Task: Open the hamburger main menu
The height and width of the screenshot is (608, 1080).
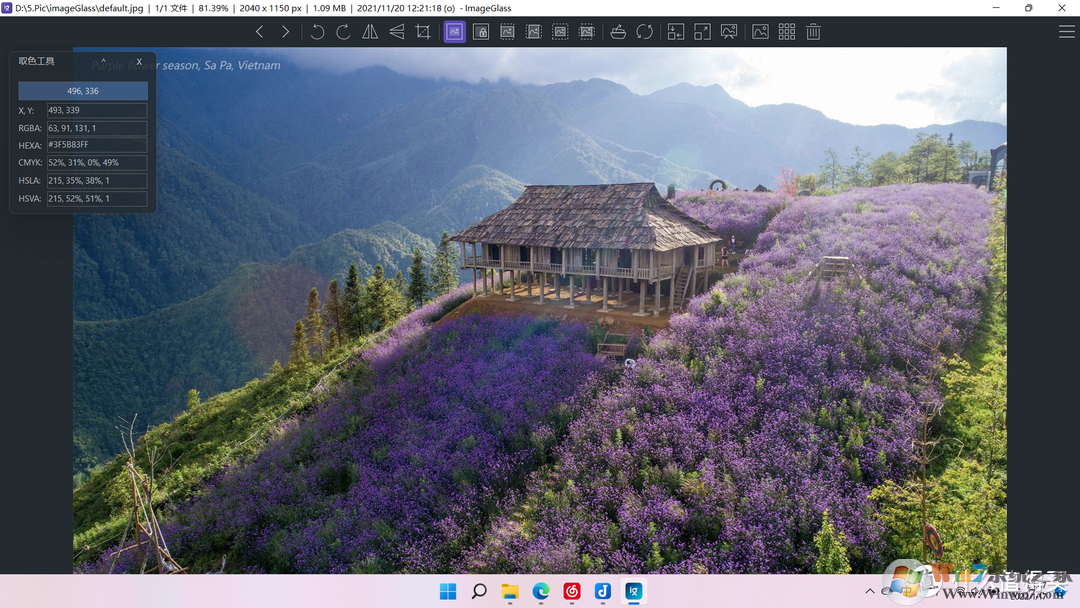Action: [1067, 31]
